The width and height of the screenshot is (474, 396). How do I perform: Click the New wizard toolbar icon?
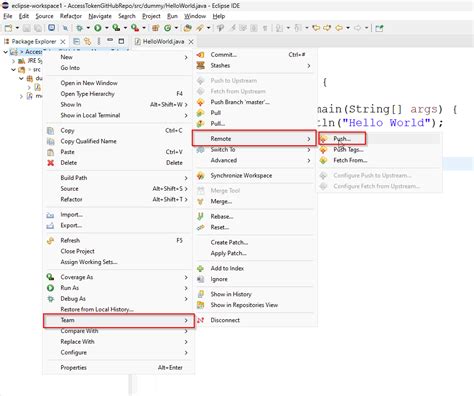(x=8, y=28)
